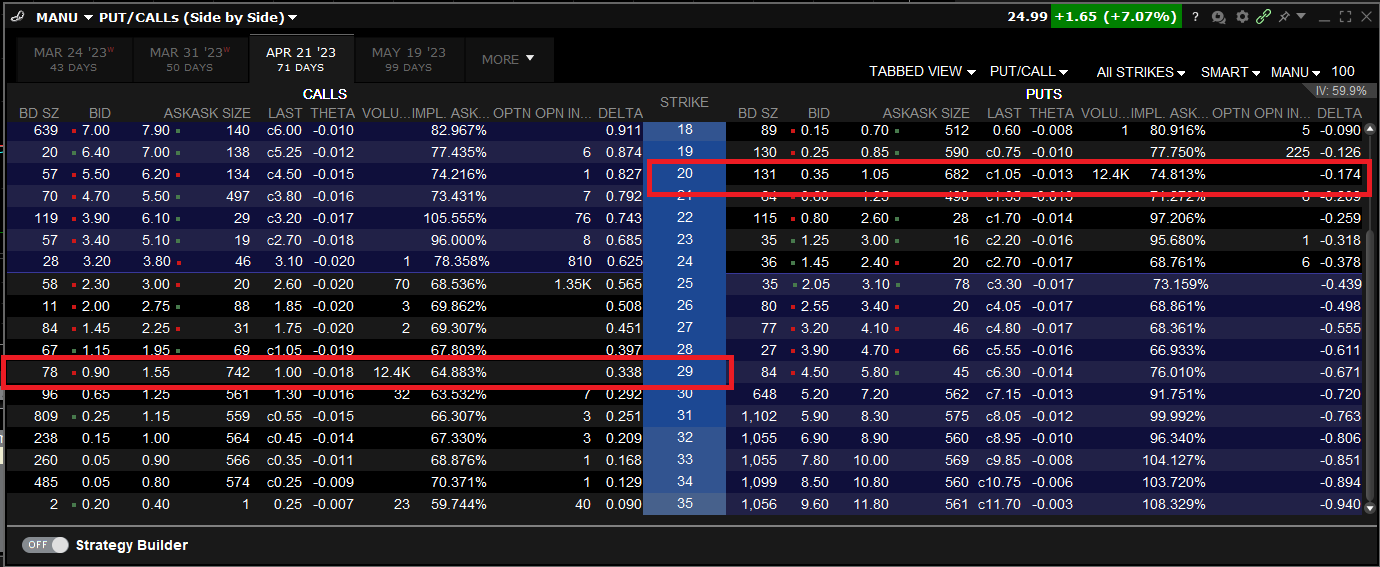The height and width of the screenshot is (567, 1380).
Task: Open the settings gear icon
Action: [x=1242, y=17]
